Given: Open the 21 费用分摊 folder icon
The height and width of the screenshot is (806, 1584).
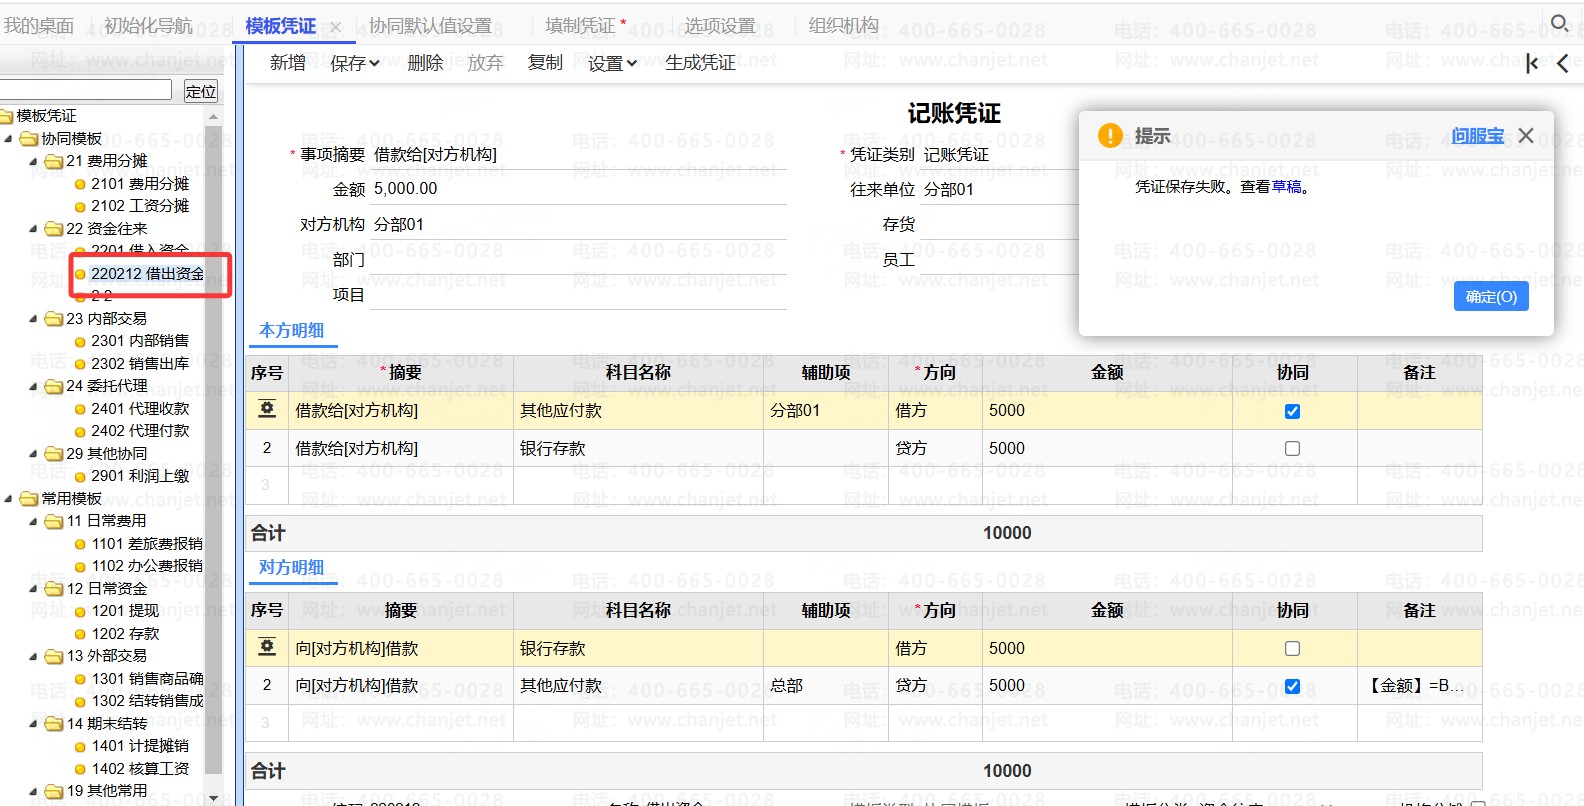Looking at the screenshot, I should pos(54,161).
